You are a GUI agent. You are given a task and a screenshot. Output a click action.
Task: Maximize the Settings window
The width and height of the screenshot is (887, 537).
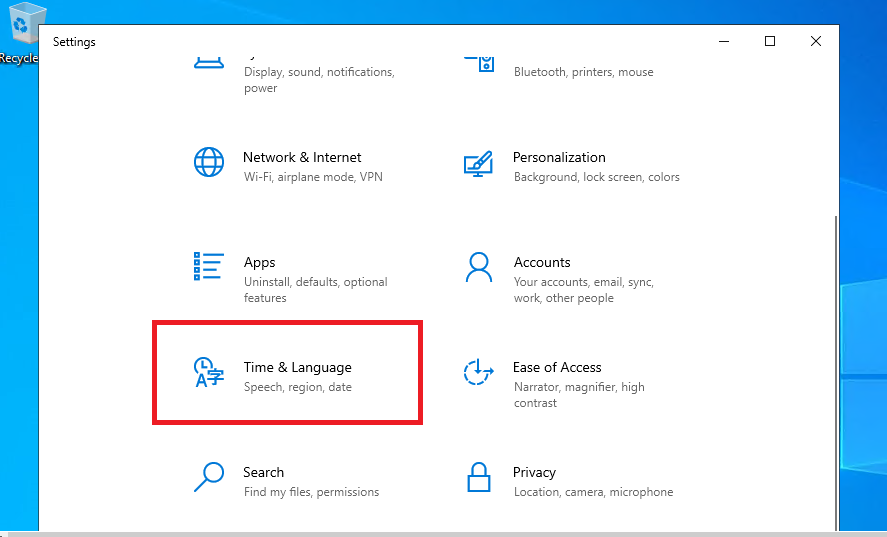(770, 41)
